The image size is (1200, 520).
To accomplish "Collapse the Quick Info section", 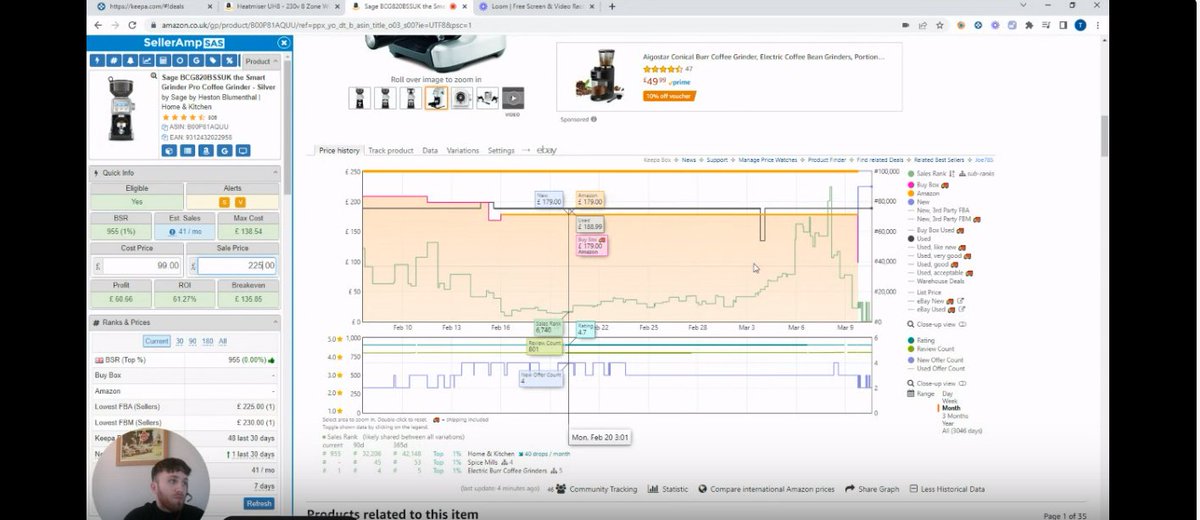I will tap(275, 172).
